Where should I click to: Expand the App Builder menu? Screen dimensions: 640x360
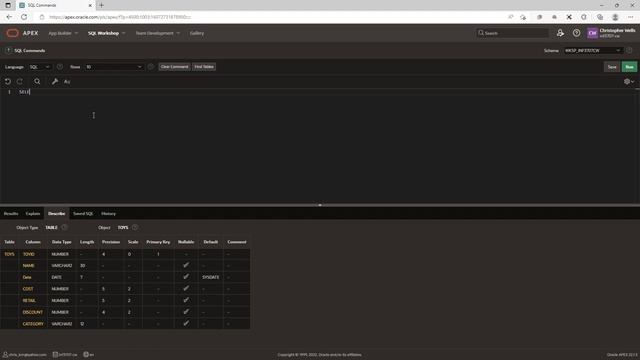(x=63, y=33)
